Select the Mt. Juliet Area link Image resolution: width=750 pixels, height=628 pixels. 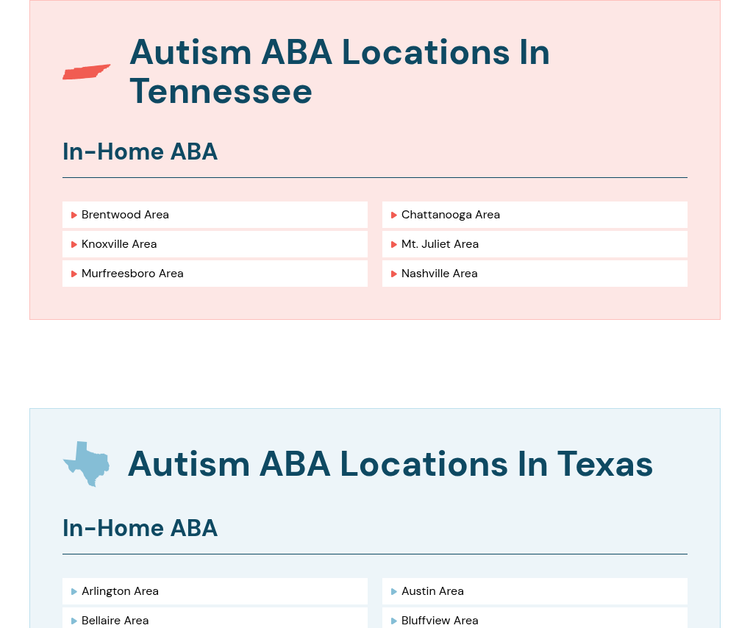(440, 244)
